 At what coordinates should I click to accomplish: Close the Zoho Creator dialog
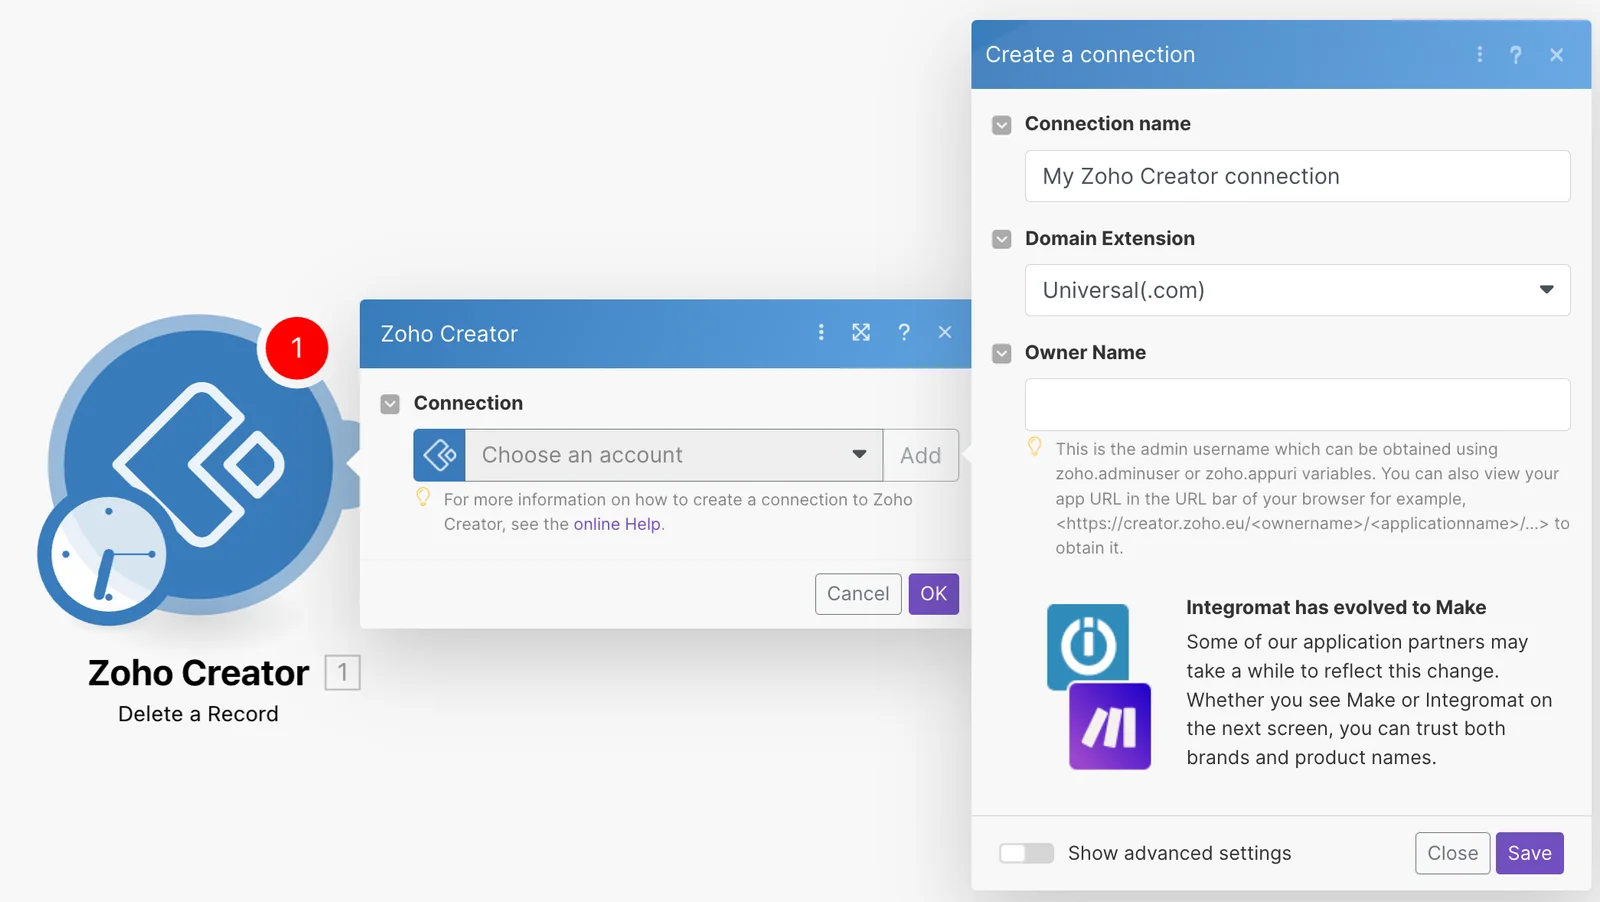pos(945,332)
